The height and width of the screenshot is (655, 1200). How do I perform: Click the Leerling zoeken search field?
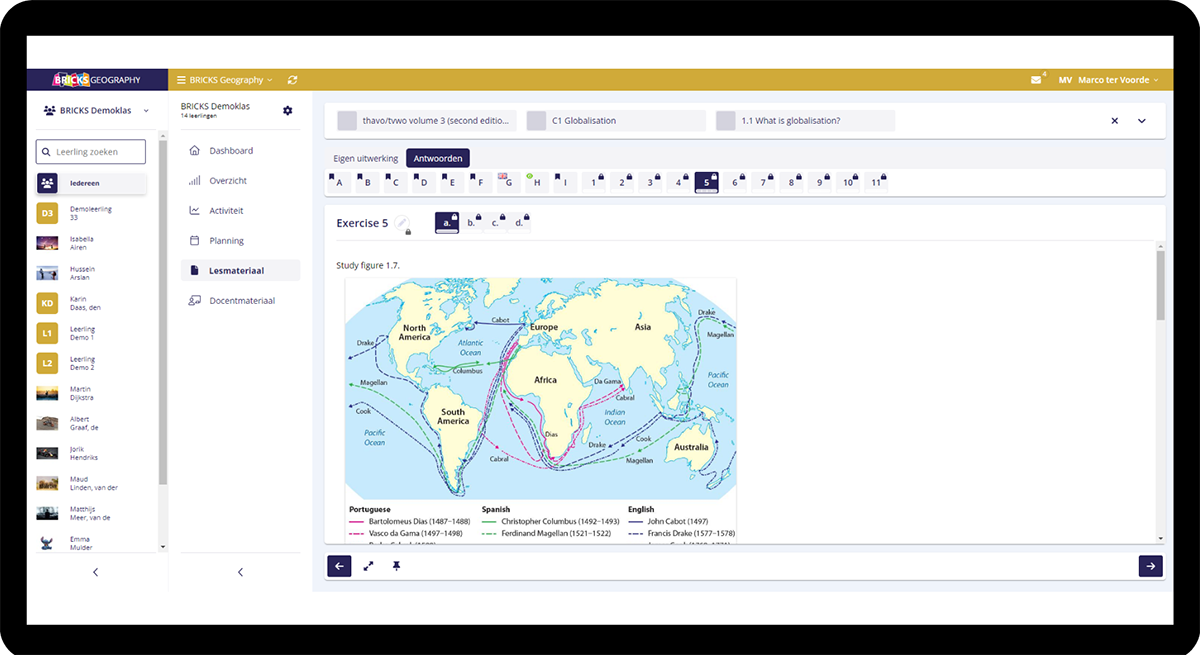click(x=91, y=152)
